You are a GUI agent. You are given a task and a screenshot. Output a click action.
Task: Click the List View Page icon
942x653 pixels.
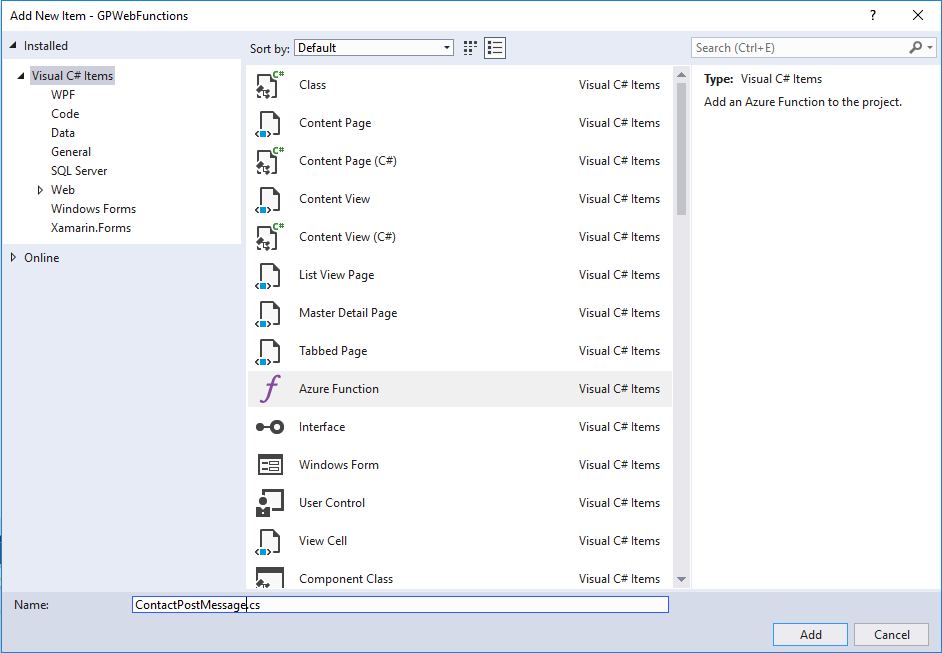coord(268,275)
